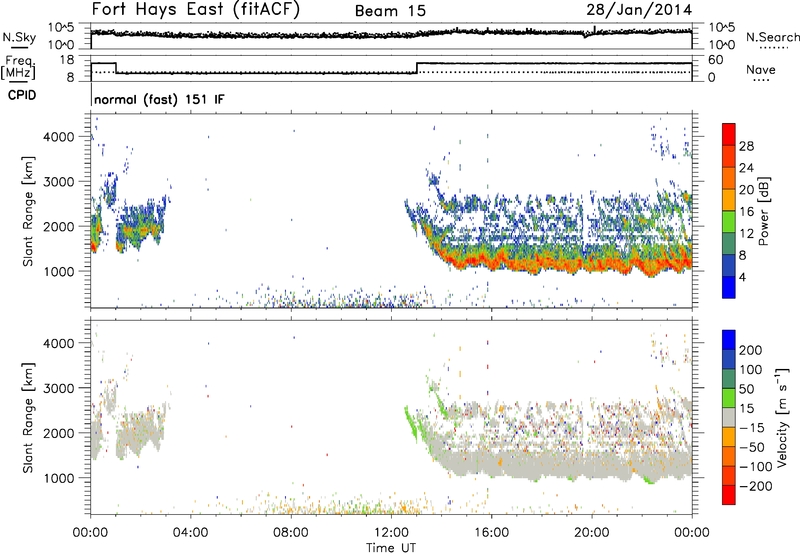This screenshot has height=554, width=800.
Task: Click the "Time UT" axis title
Action: coord(391,548)
